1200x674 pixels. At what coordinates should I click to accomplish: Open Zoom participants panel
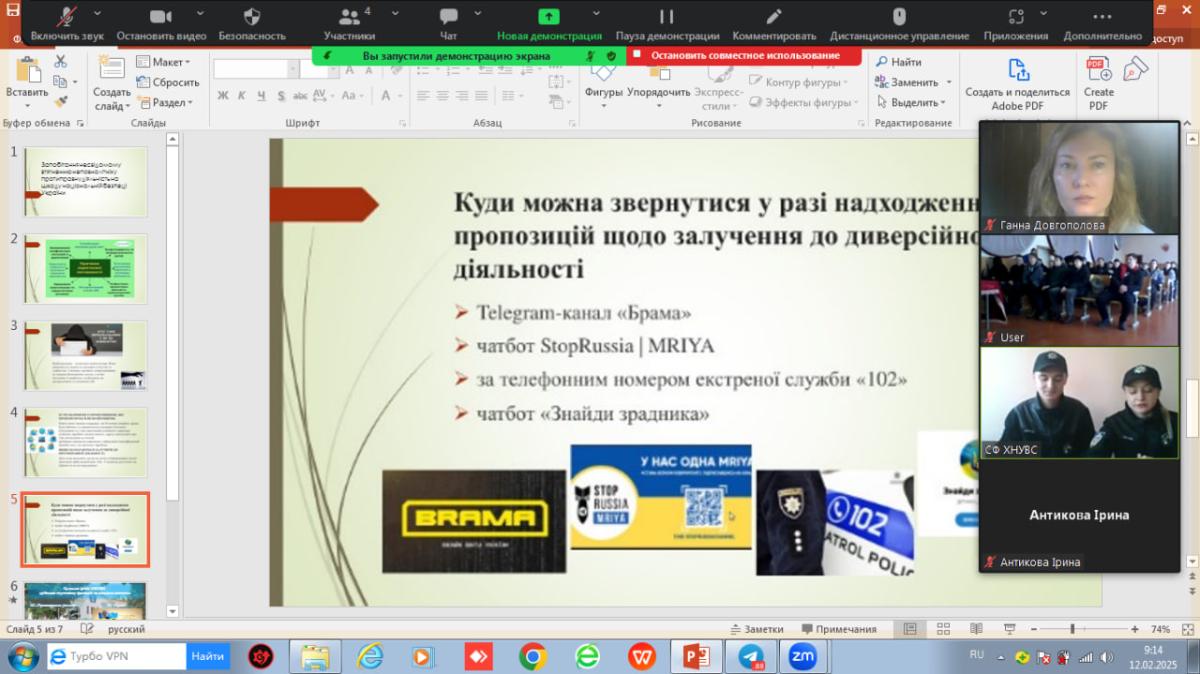pos(349,18)
